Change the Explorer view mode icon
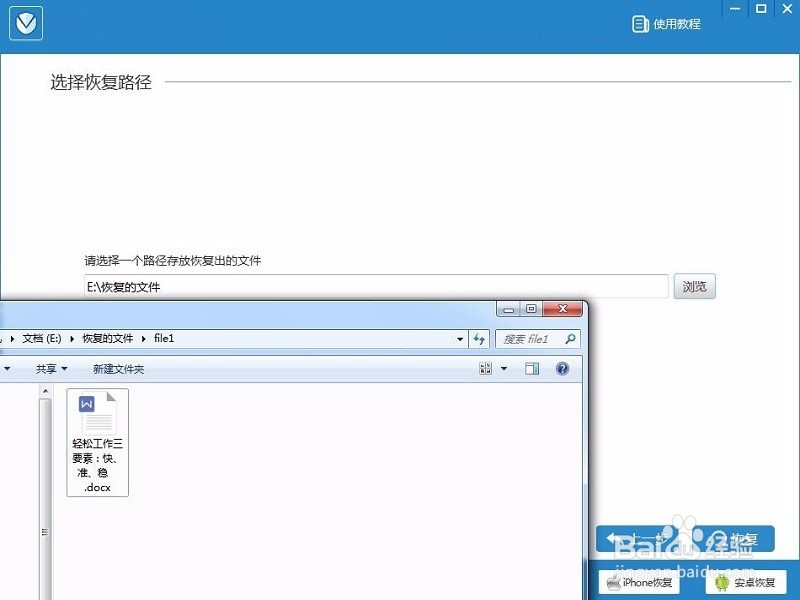This screenshot has height=600, width=800. tap(485, 368)
